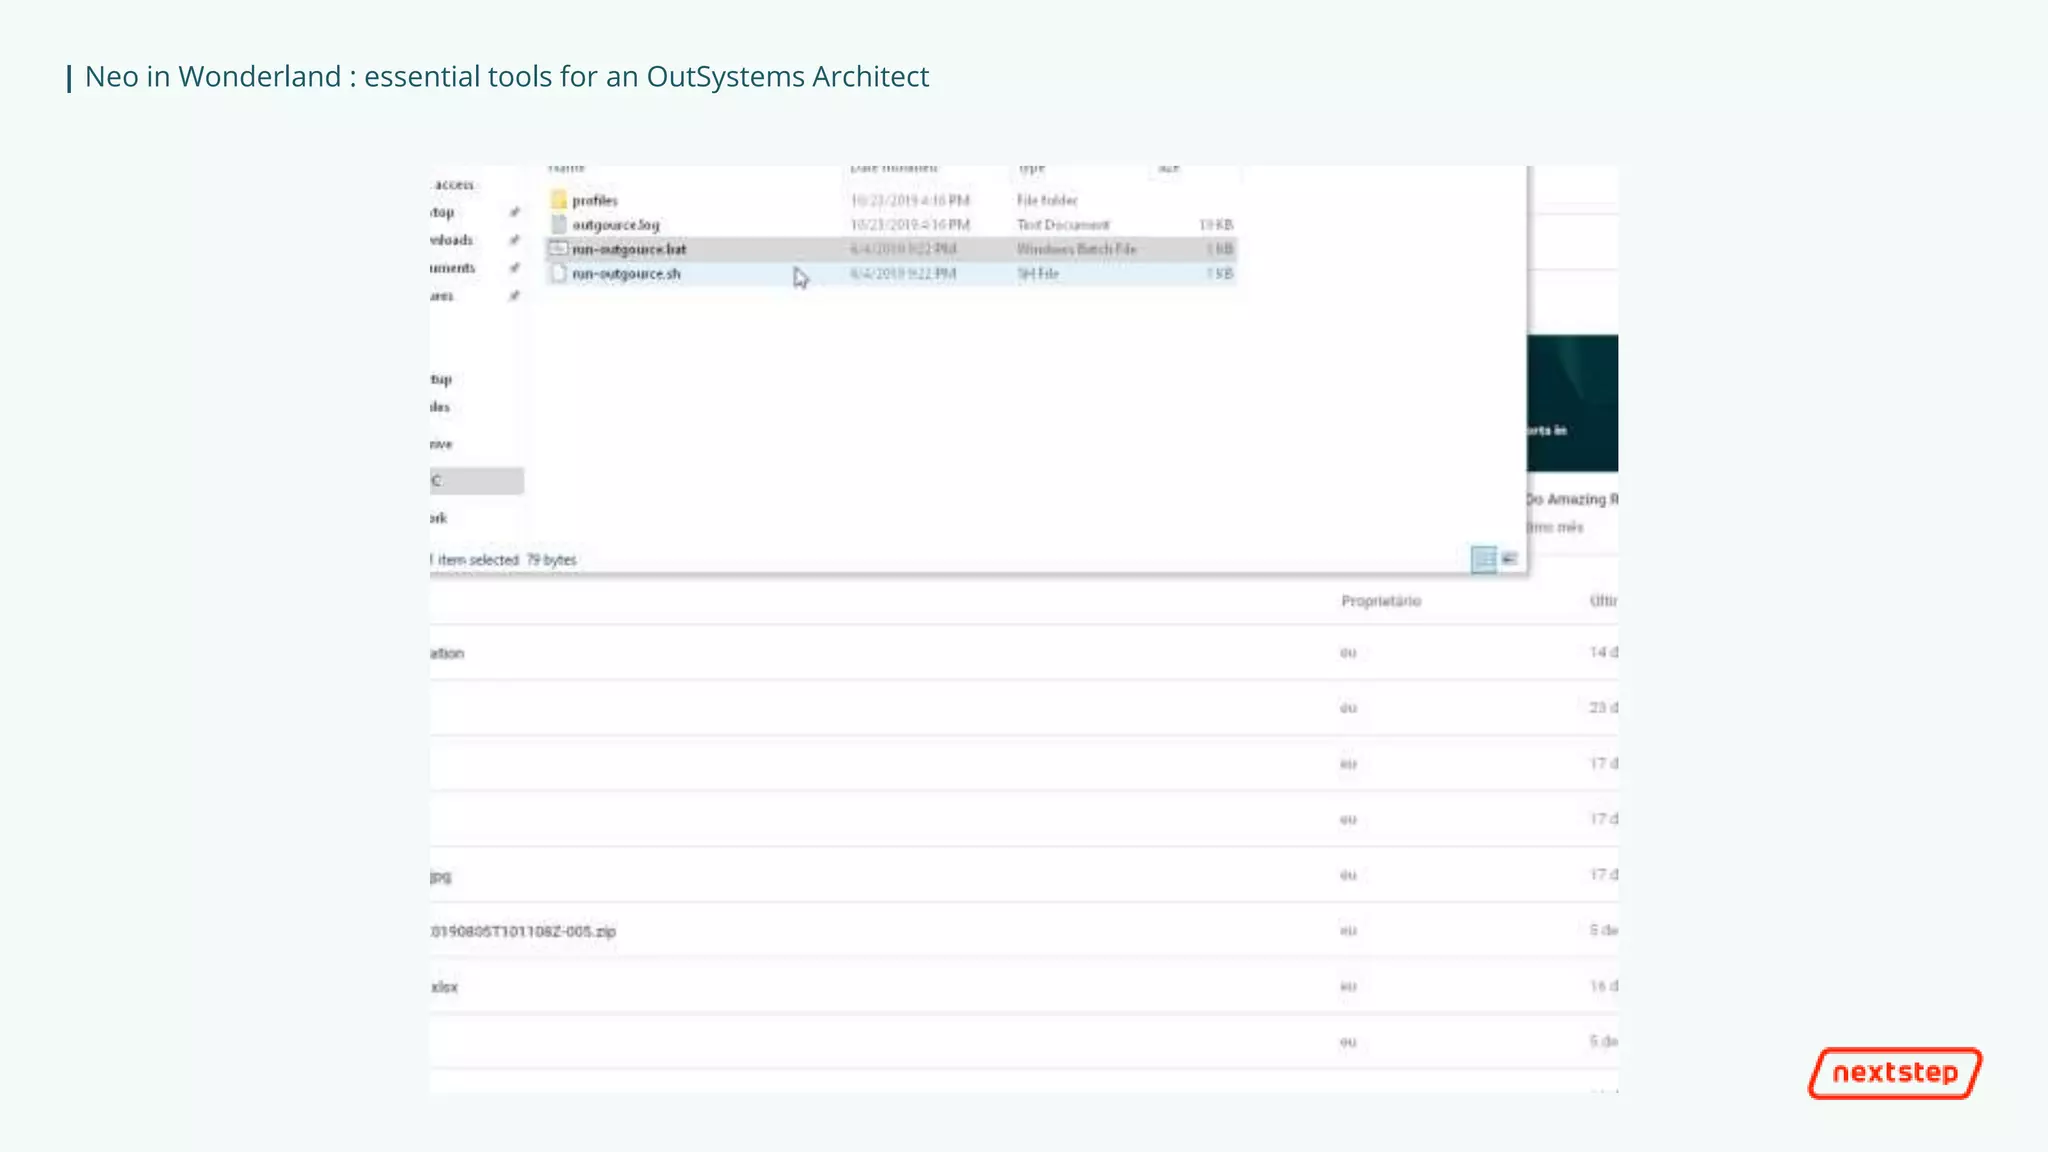Select run-outgource.sh file row
Viewport: 2048px width, 1152px height.
coord(626,274)
